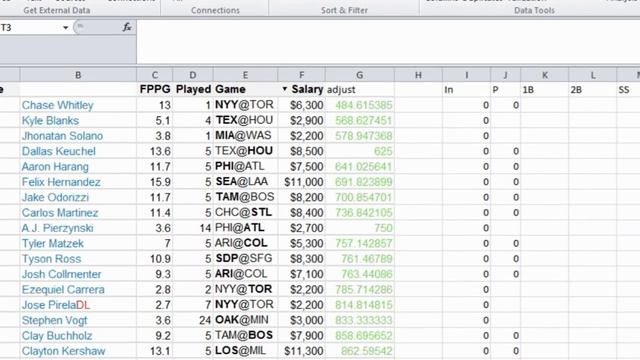Open the Josh Collmenter player link

pos(61,274)
